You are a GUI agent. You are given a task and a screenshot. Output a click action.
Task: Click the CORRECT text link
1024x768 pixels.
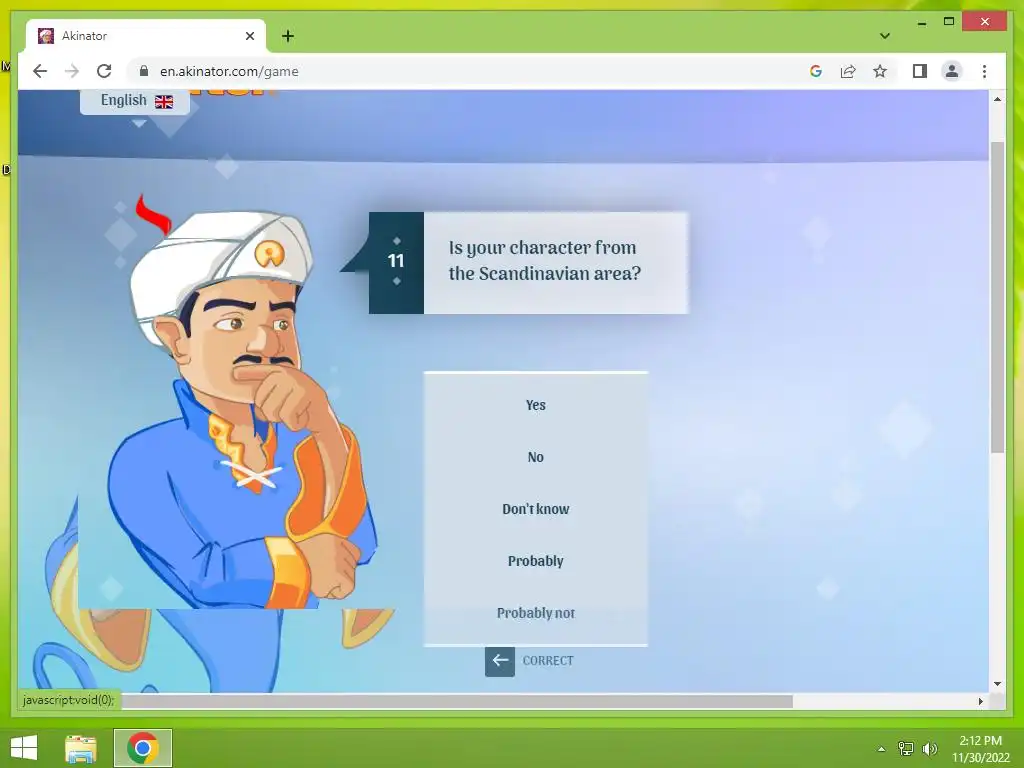point(547,661)
